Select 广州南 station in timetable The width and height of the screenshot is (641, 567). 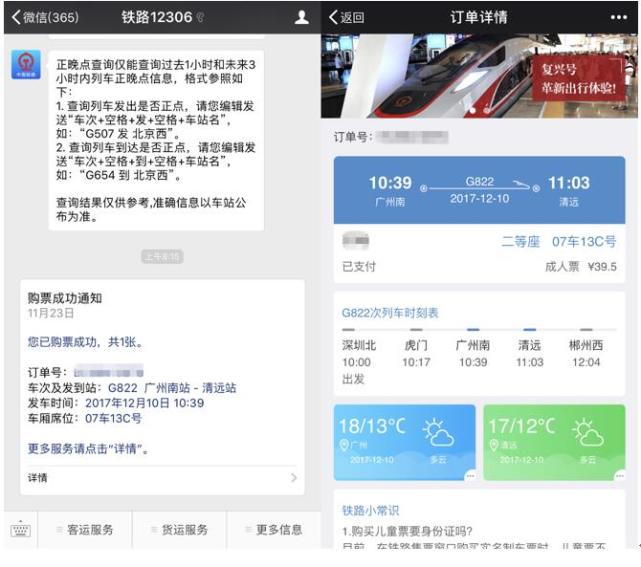pos(473,354)
